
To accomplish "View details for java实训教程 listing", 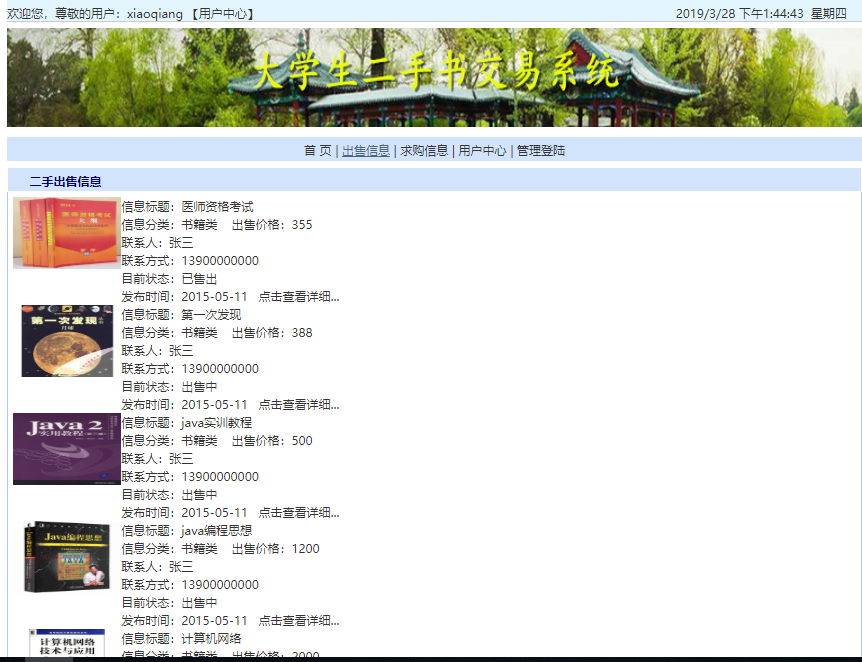I will click(299, 512).
